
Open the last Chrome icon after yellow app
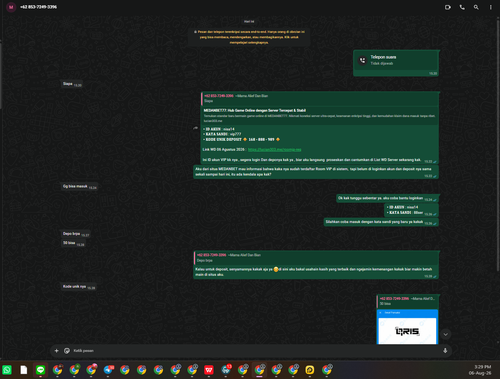[x=327, y=370]
